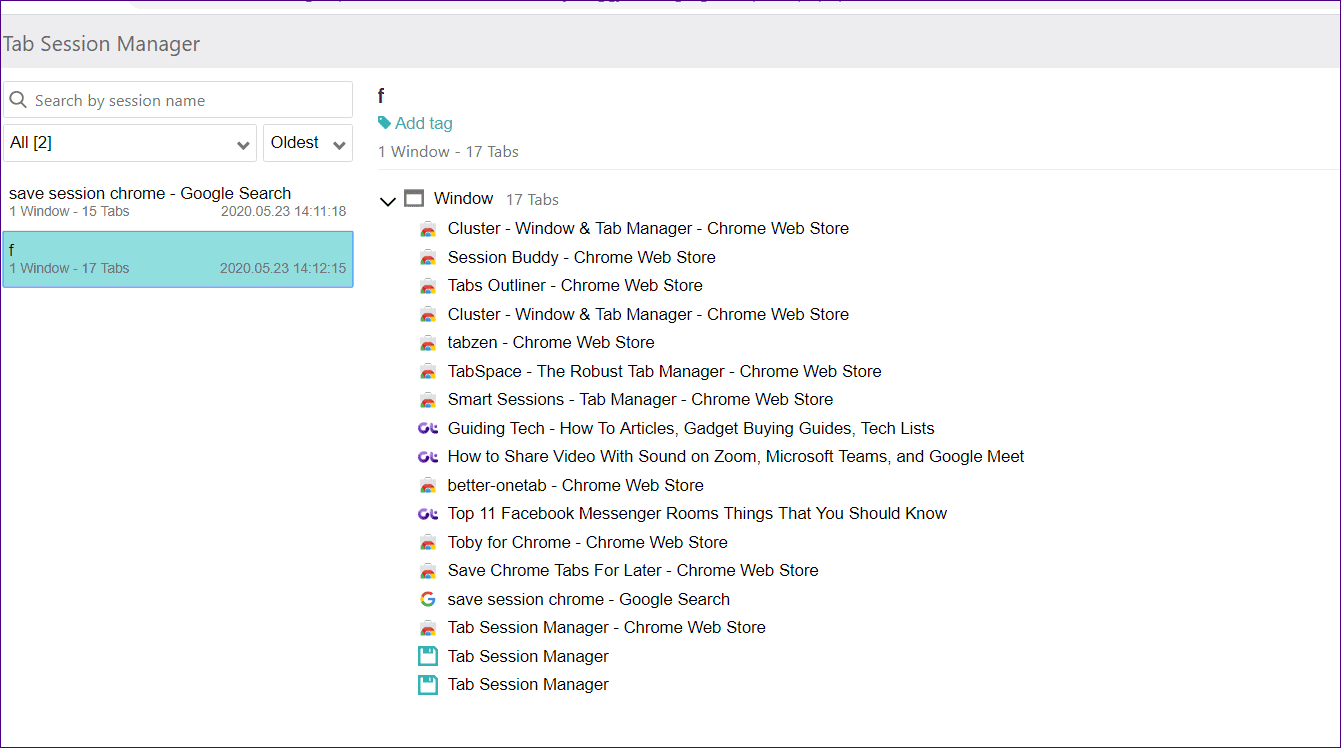Viewport: 1341px width, 748px height.
Task: Open Tabs Outliner - Chrome Web Store tab
Action: point(575,285)
